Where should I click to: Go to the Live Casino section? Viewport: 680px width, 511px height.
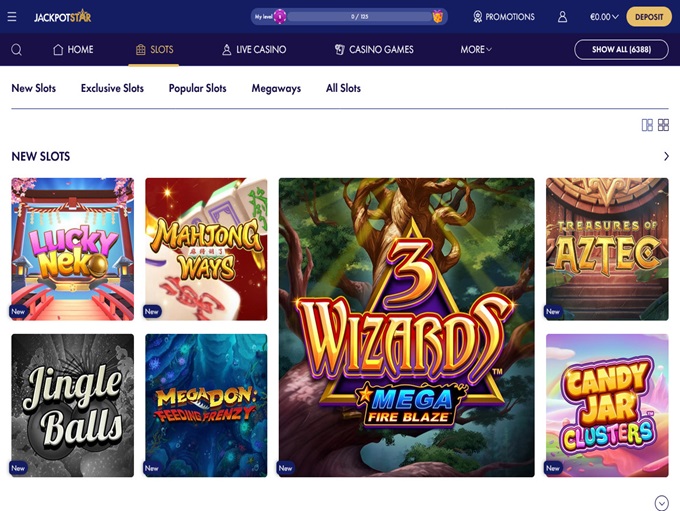tap(254, 50)
